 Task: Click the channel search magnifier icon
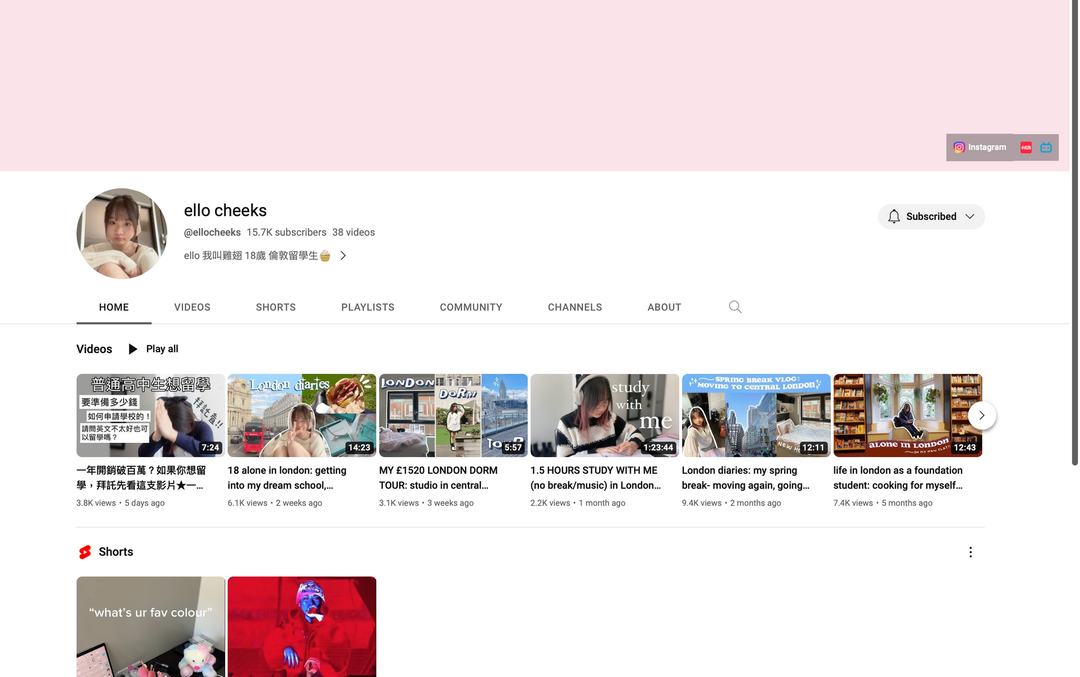tap(735, 307)
